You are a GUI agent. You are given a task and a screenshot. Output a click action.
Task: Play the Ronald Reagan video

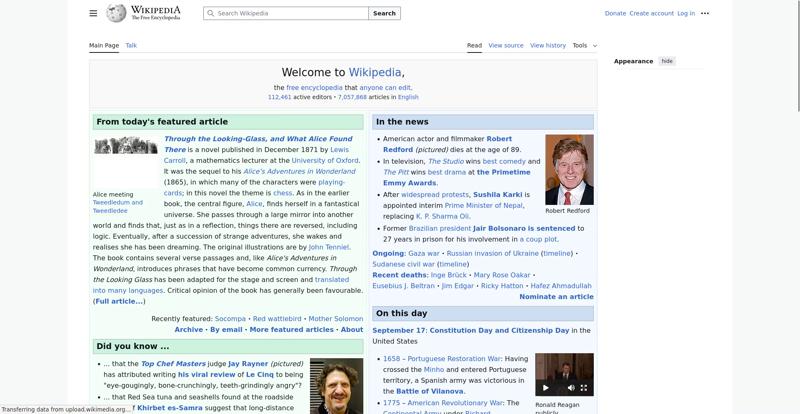(545, 387)
